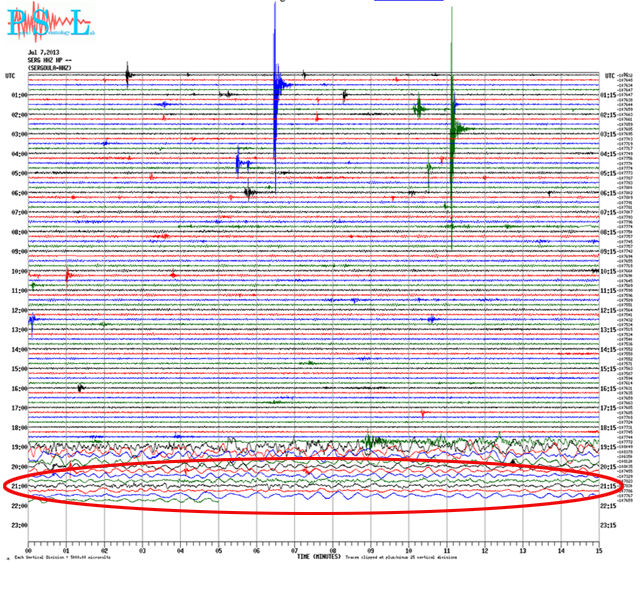Image resolution: width=640 pixels, height=600 pixels.
Task: Click the 21:00 hour label on left axis
Action: pyautogui.click(x=17, y=486)
